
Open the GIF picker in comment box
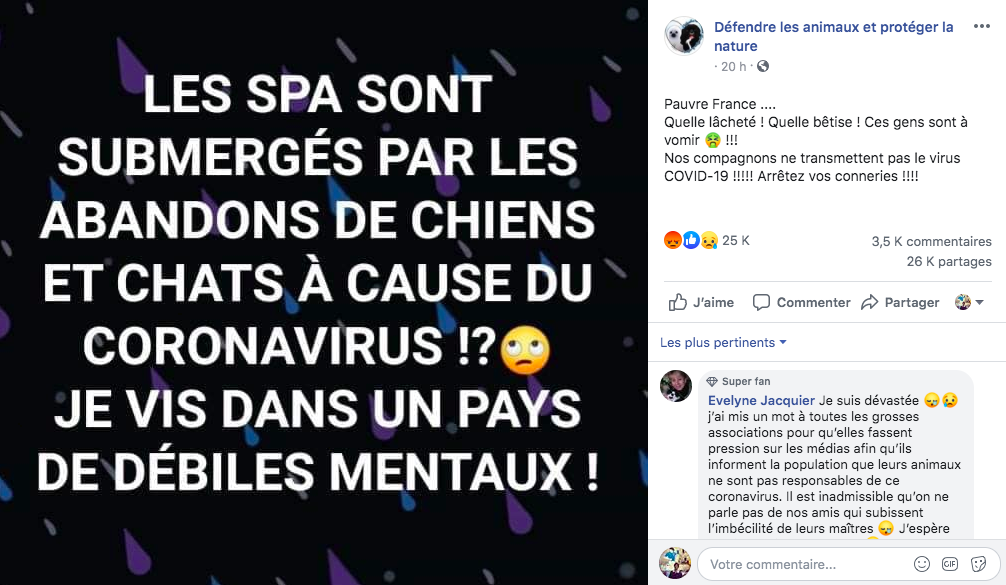pyautogui.click(x=950, y=564)
